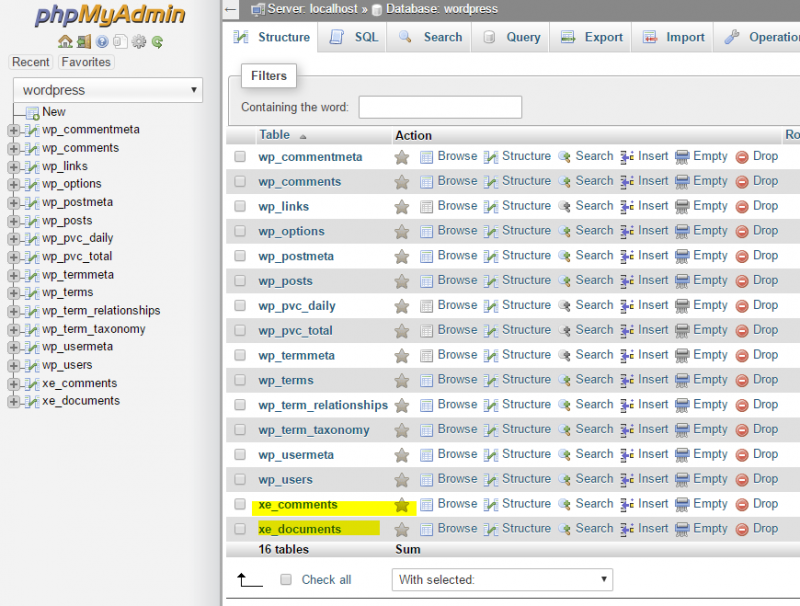Click the Empty link for wp_pvc_total
800x606 pixels.
[710, 330]
